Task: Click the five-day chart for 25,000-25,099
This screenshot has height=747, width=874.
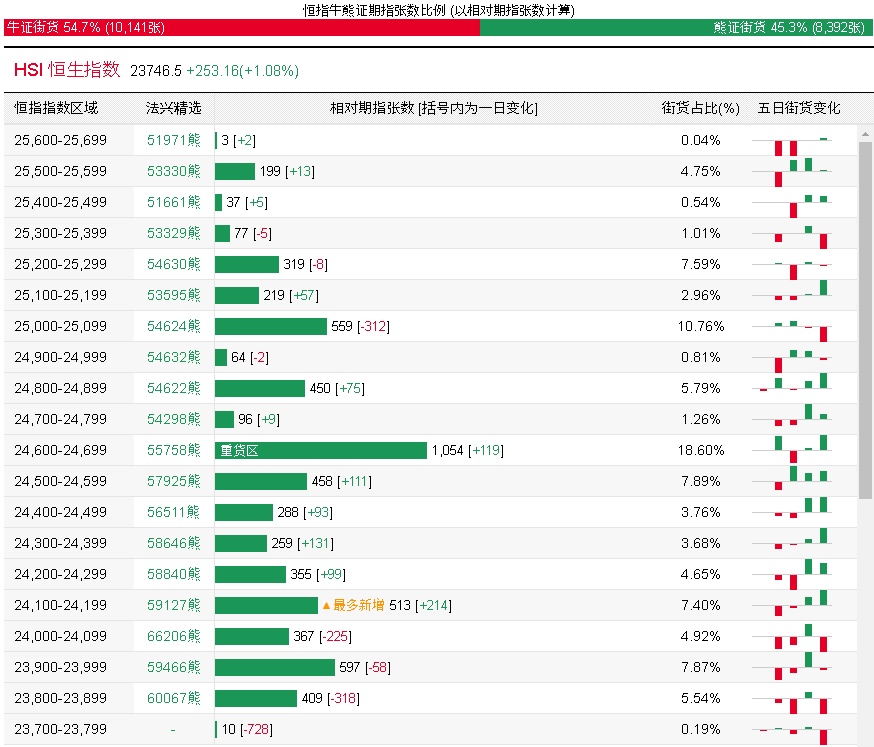Action: point(792,330)
